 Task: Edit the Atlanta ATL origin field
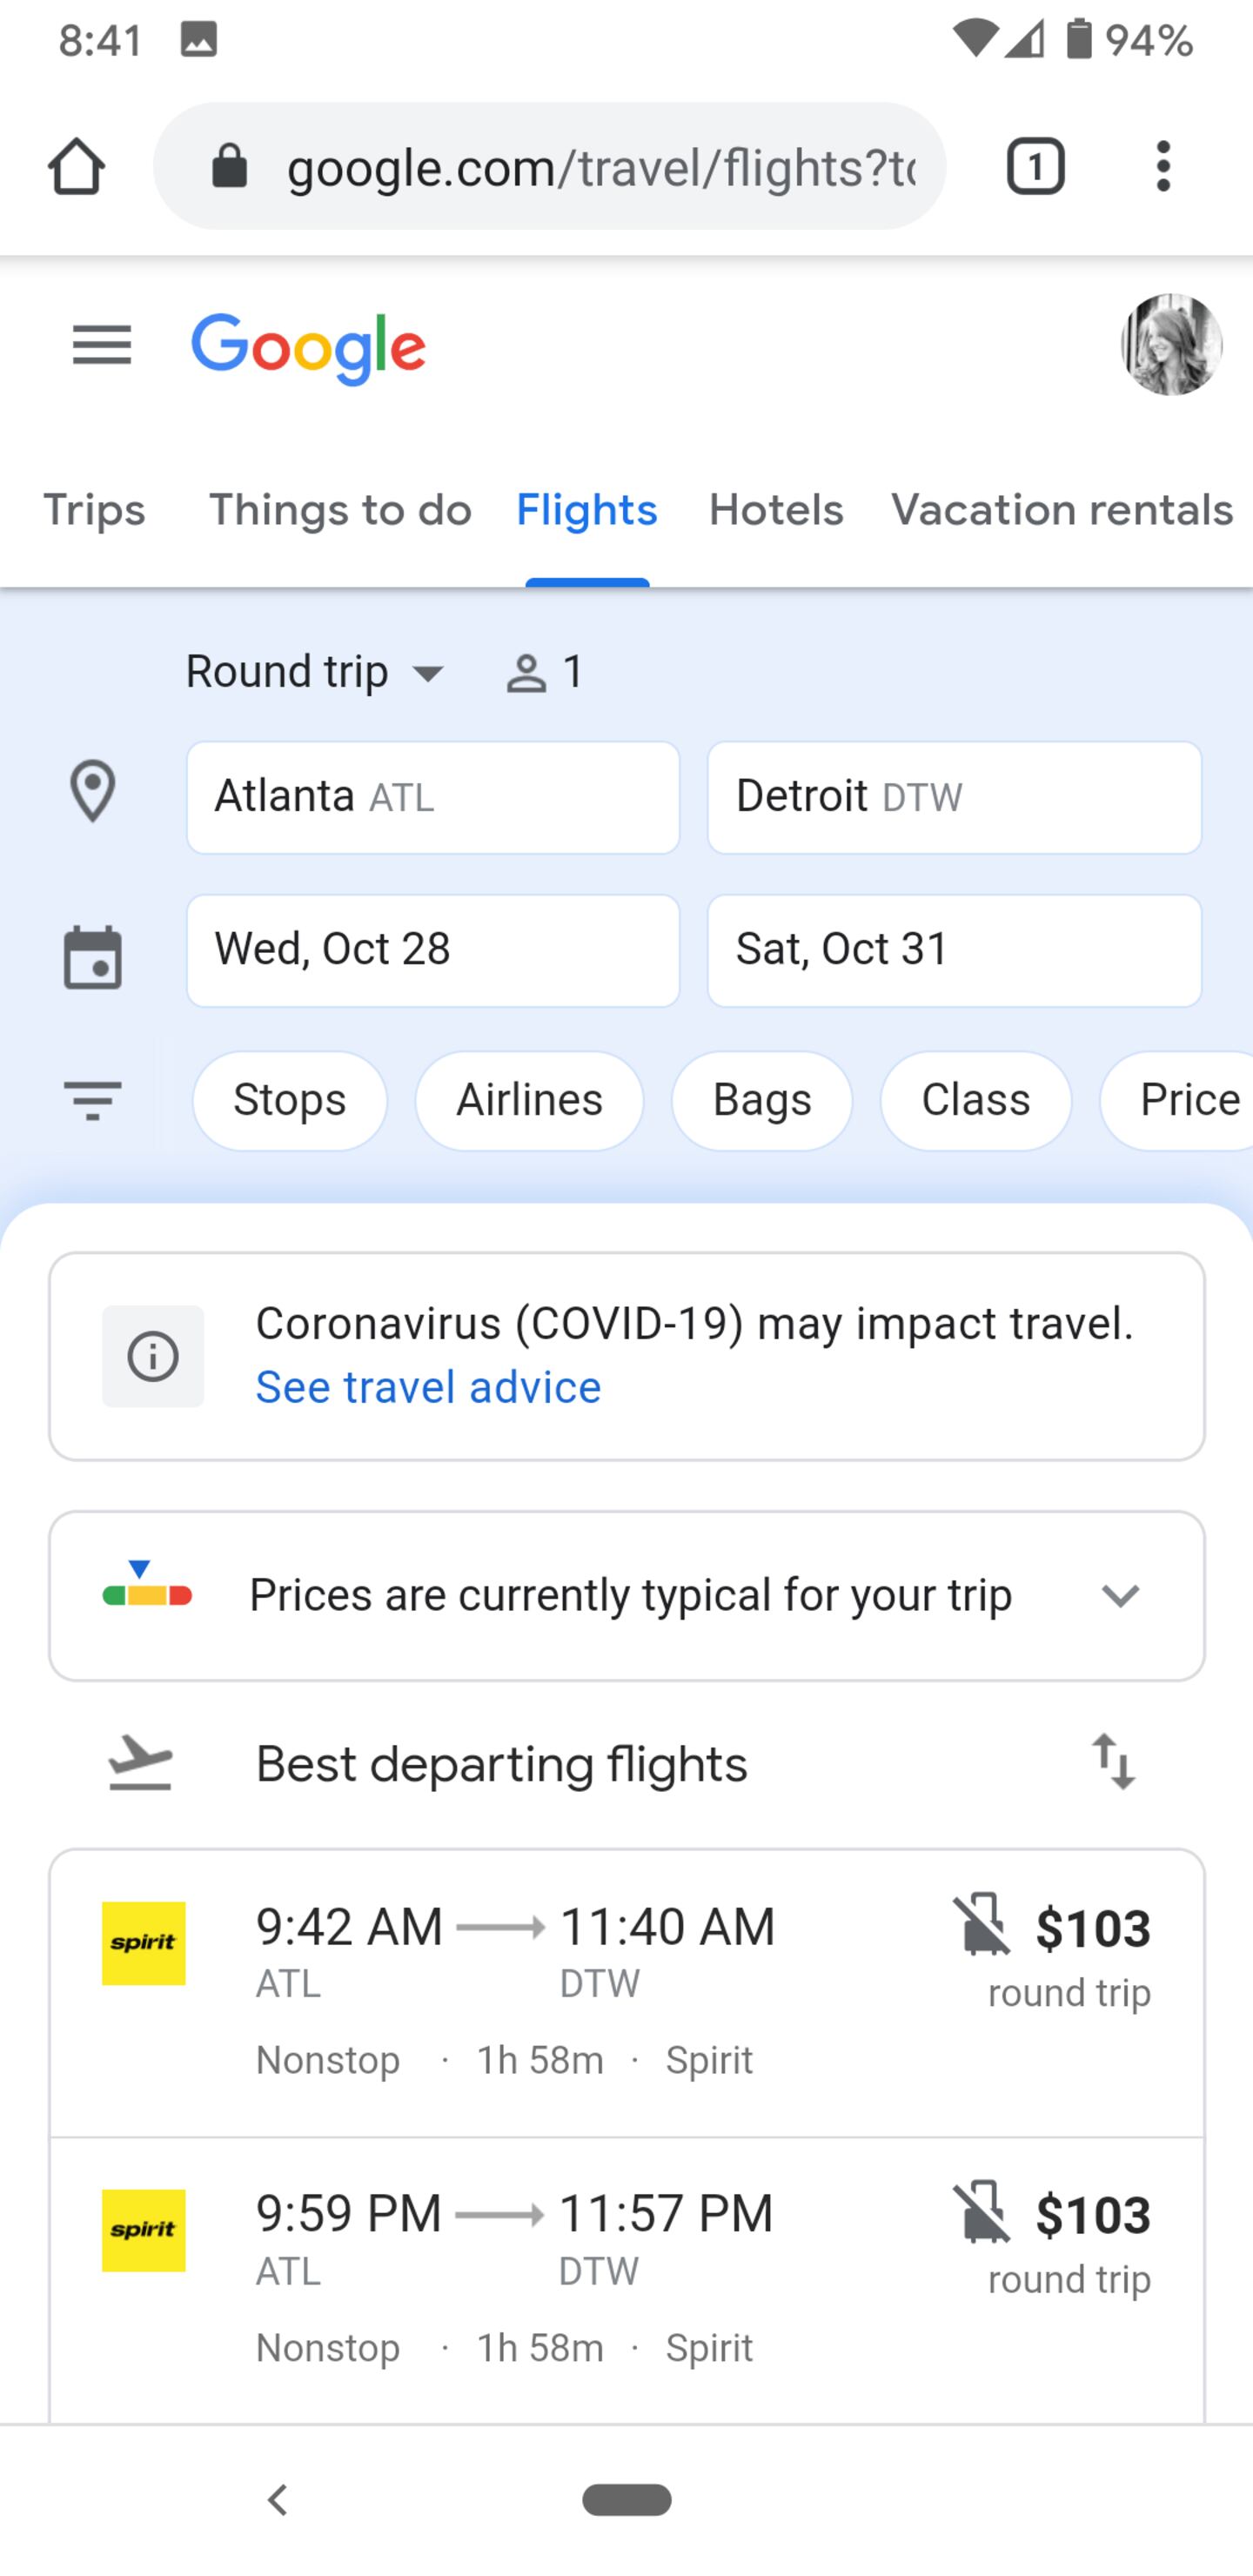433,798
